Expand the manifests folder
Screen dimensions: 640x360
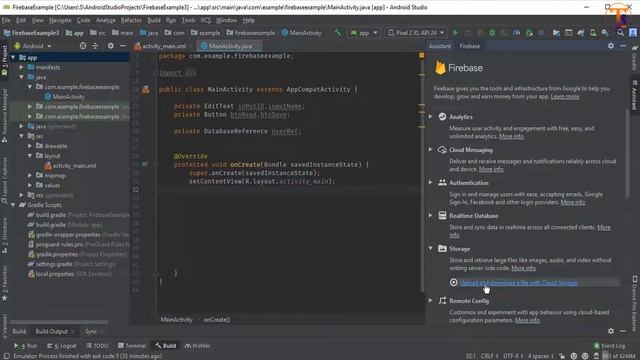tap(22, 67)
